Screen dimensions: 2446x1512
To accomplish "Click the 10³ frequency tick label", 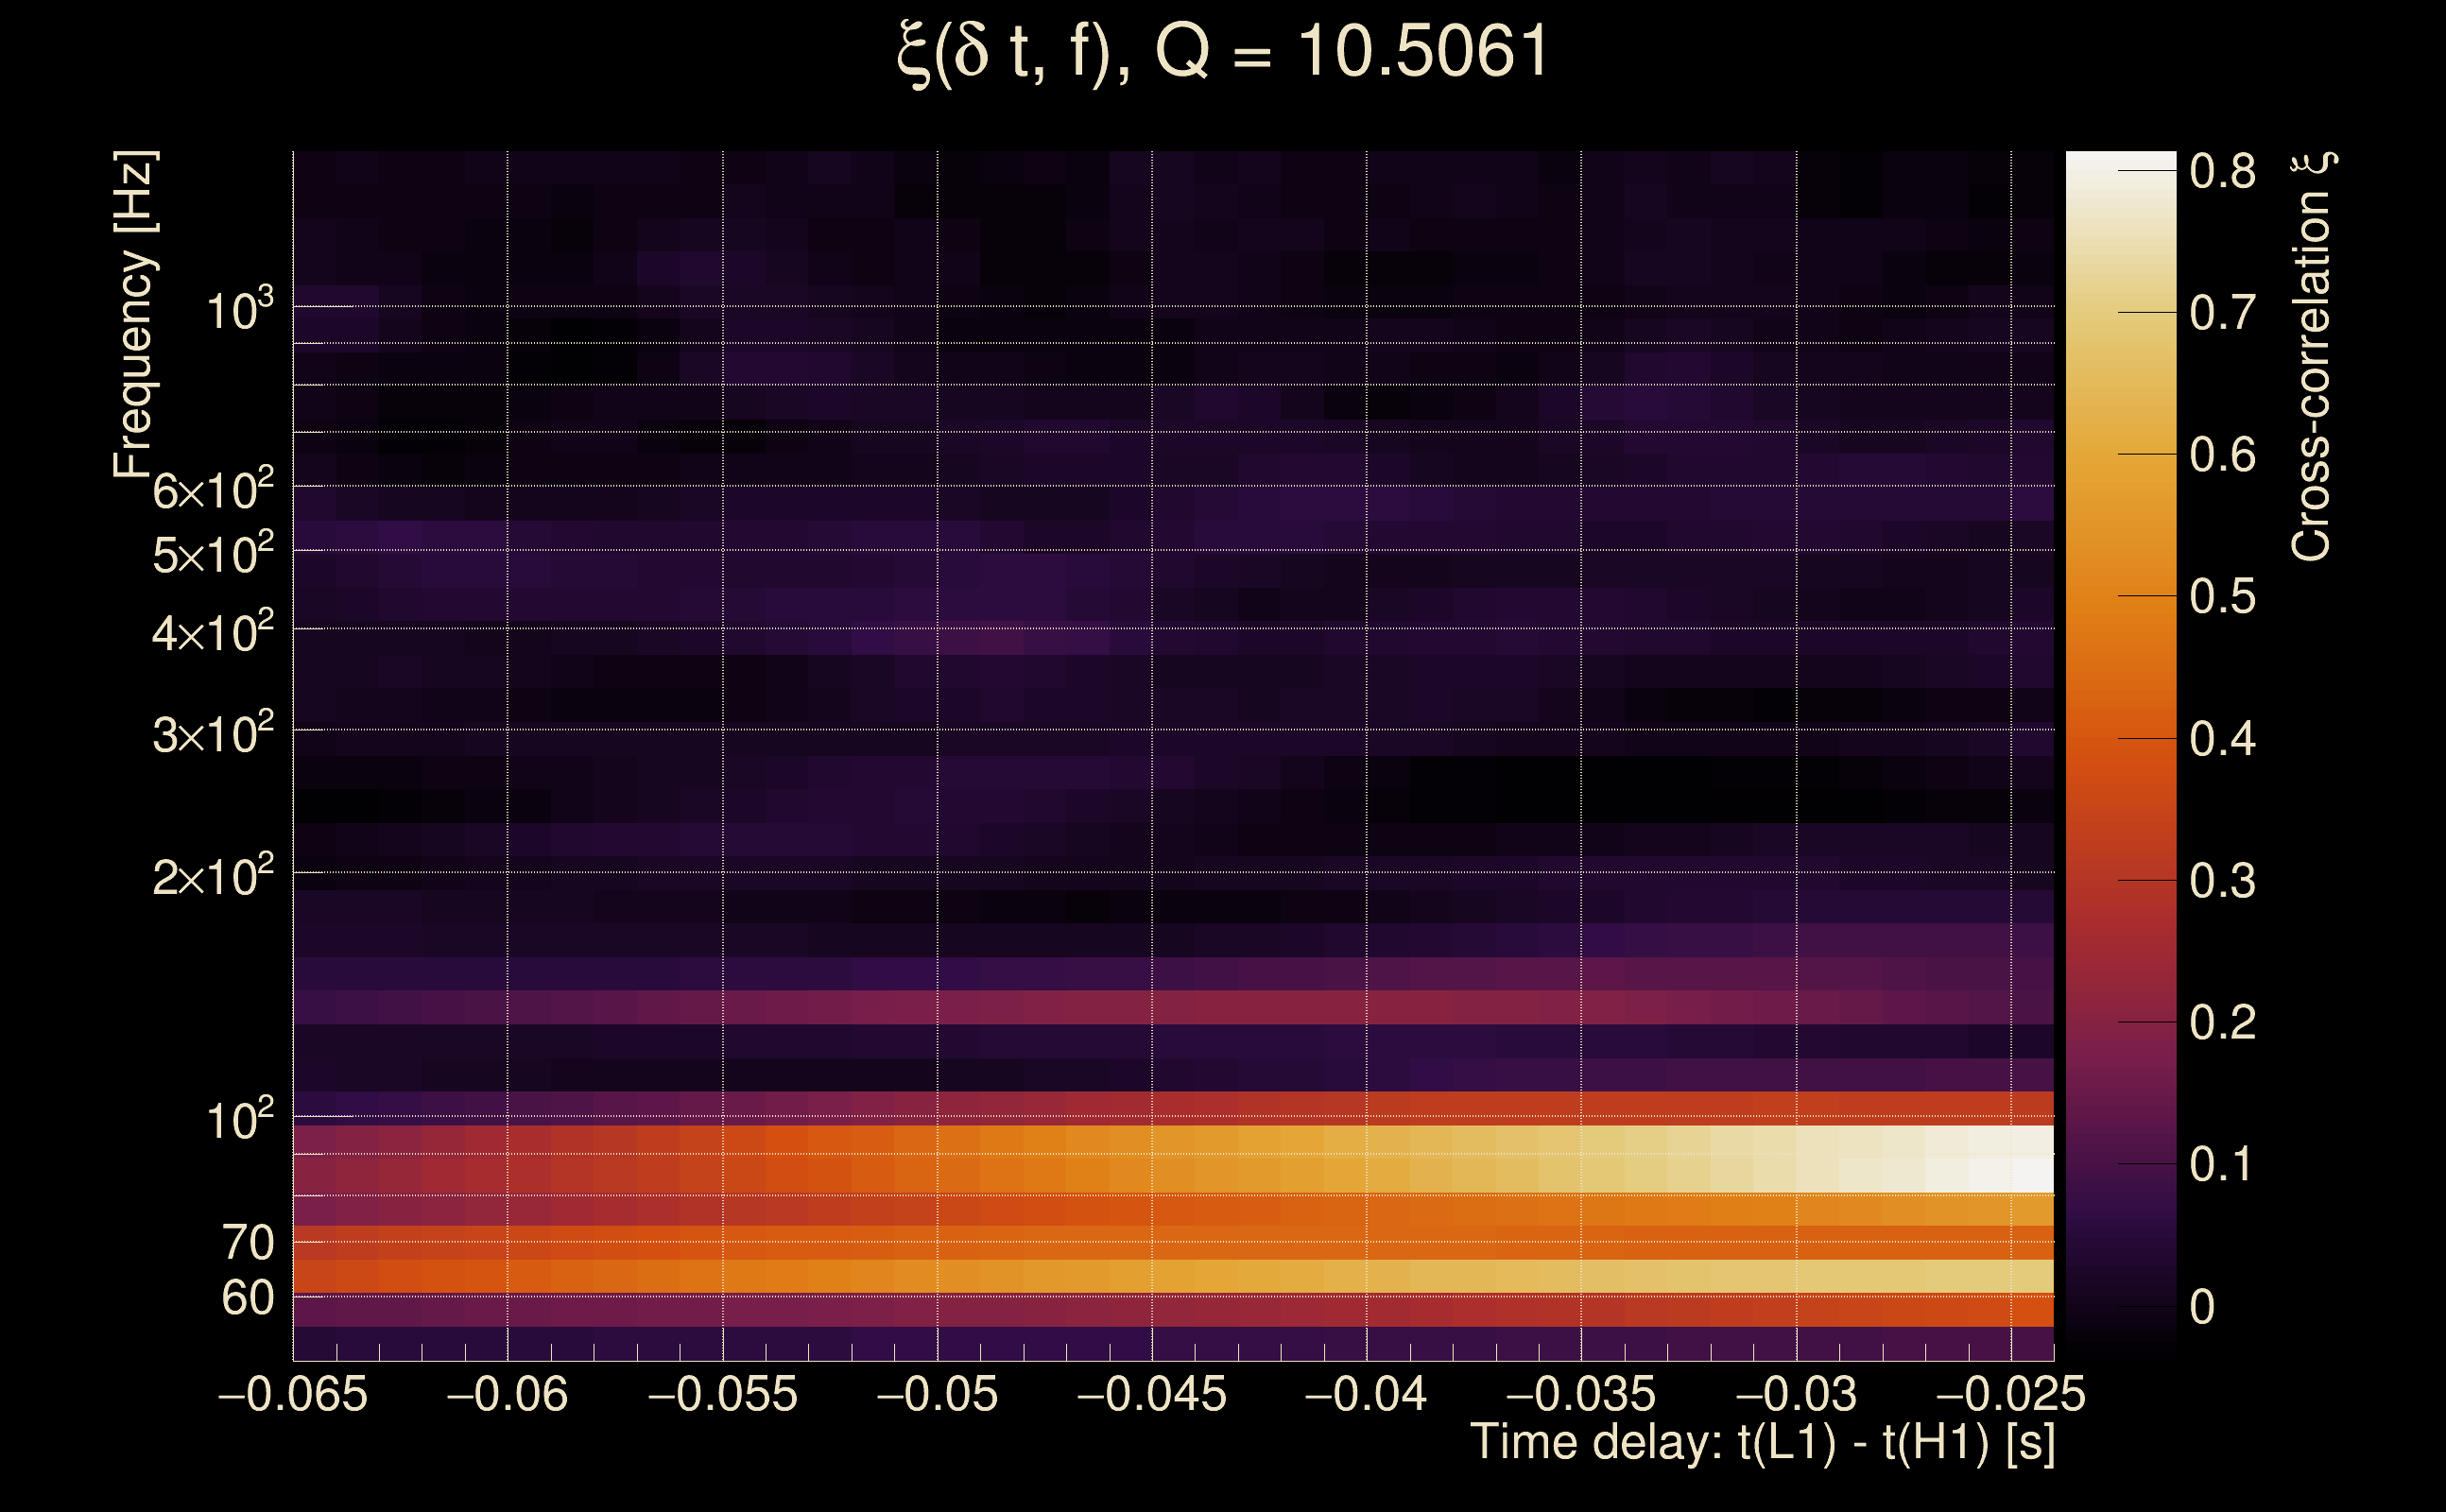I will (239, 311).
